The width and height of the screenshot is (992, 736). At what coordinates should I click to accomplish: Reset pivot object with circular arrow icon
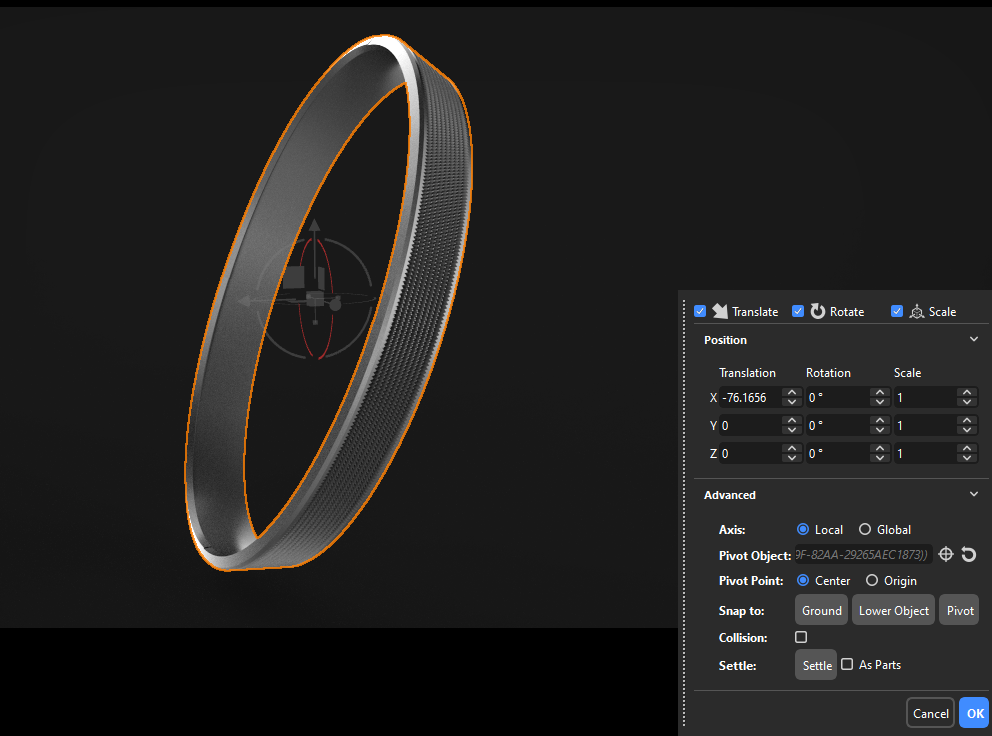pos(969,554)
